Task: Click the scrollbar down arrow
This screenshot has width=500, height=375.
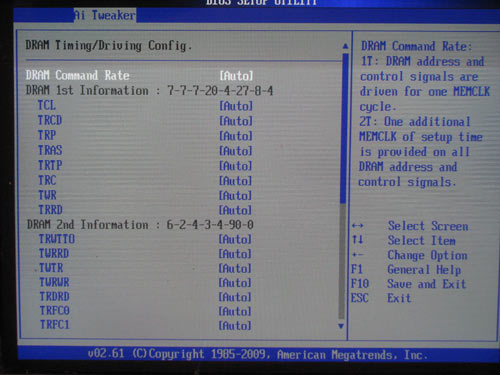Action: (341, 326)
